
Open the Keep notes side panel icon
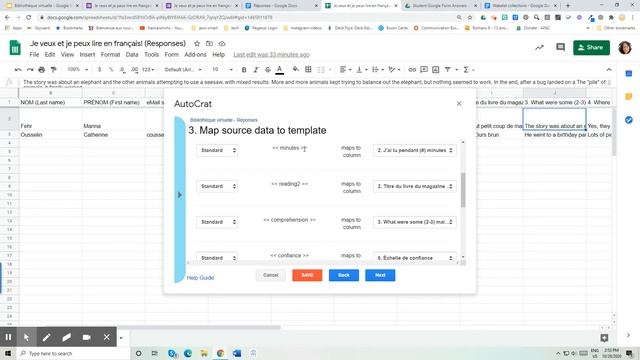click(x=629, y=97)
